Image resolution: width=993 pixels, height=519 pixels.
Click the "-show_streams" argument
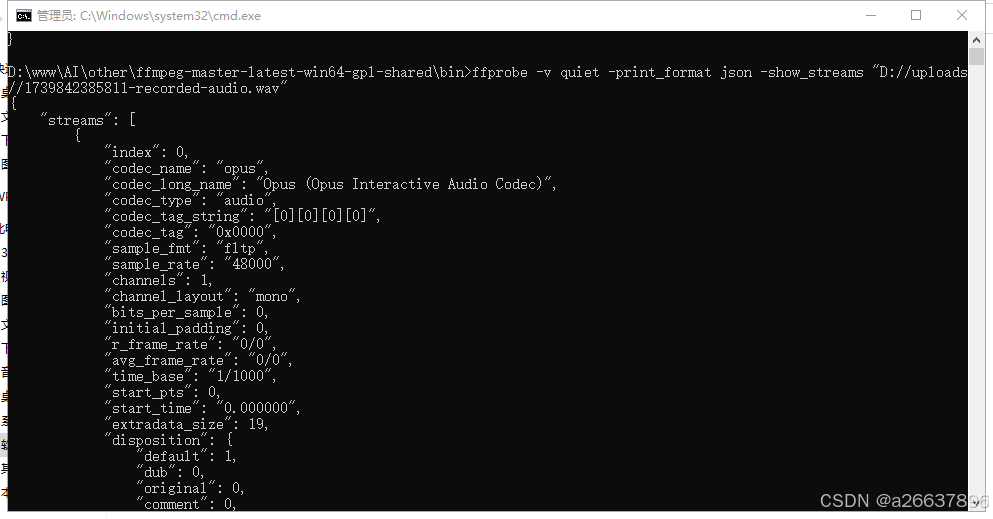(x=812, y=72)
